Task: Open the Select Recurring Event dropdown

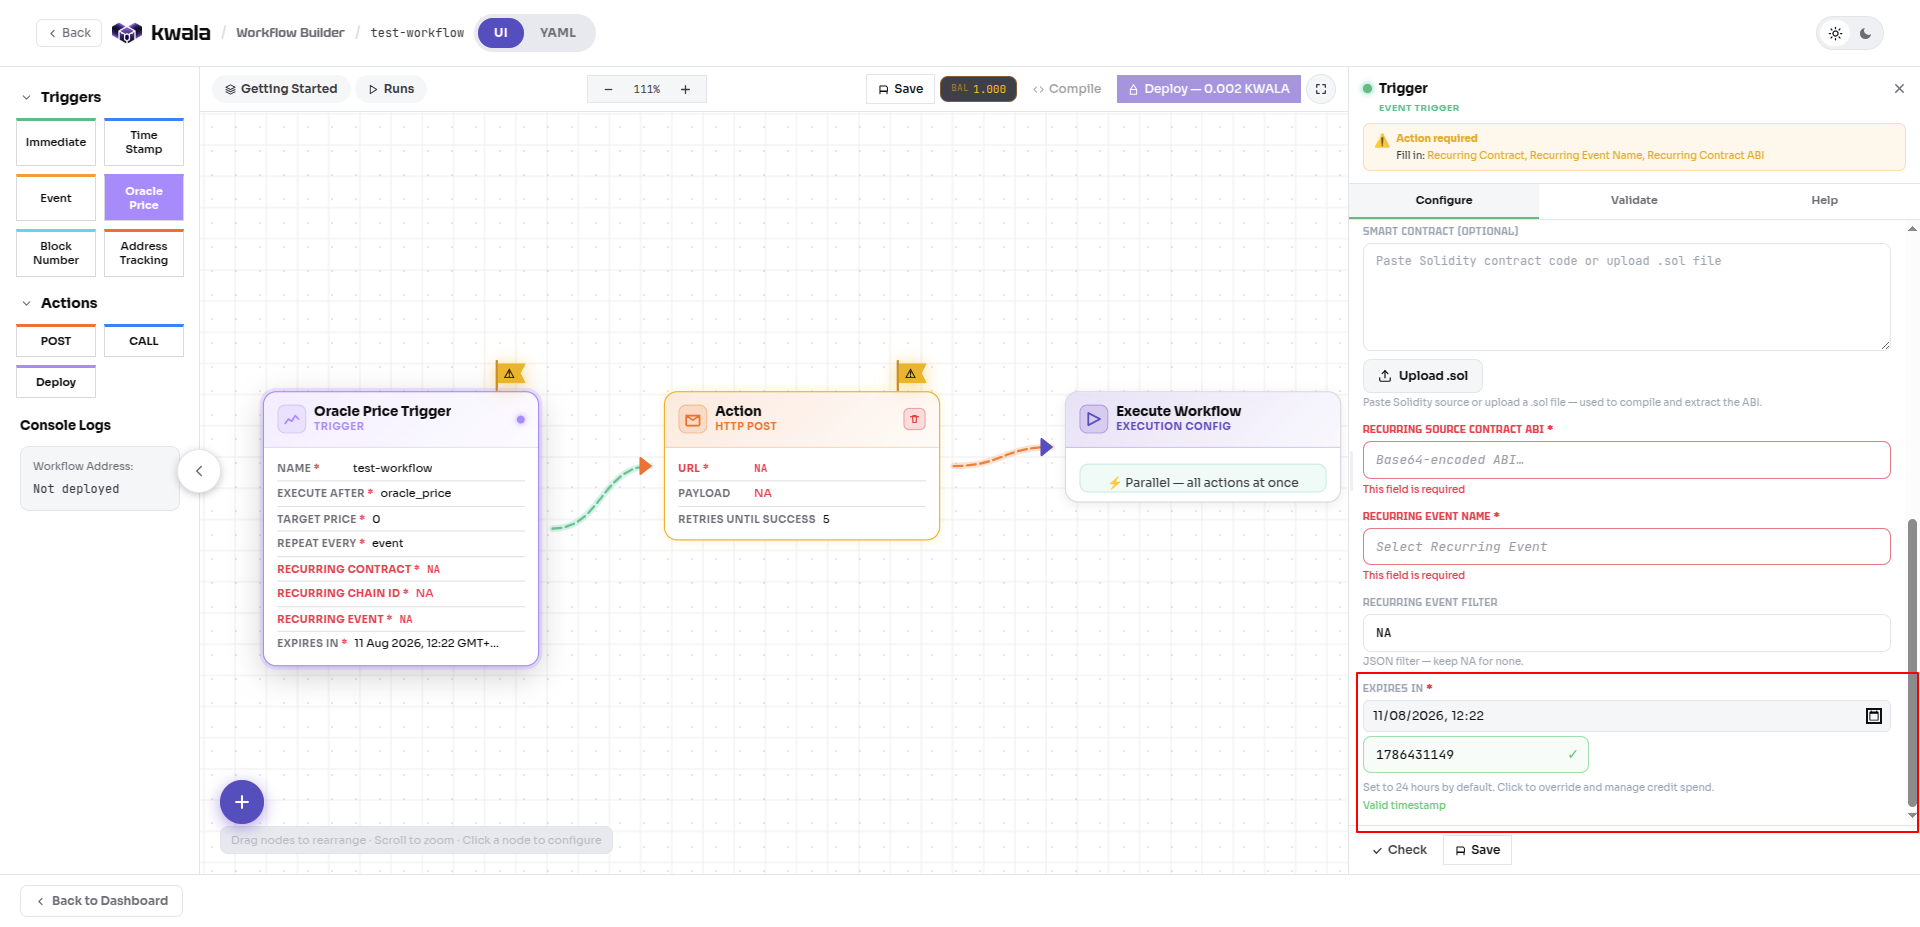Action: 1626,547
